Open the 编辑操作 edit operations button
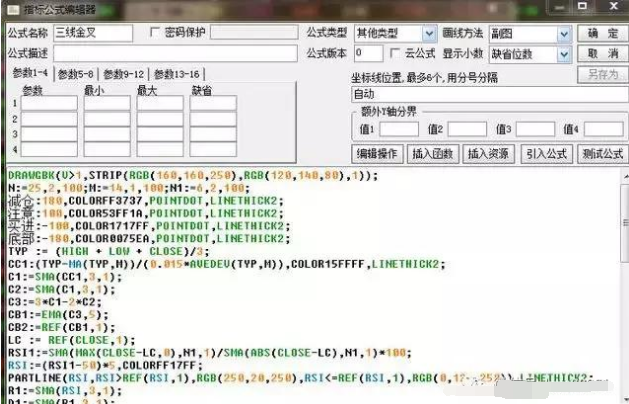 (377, 154)
